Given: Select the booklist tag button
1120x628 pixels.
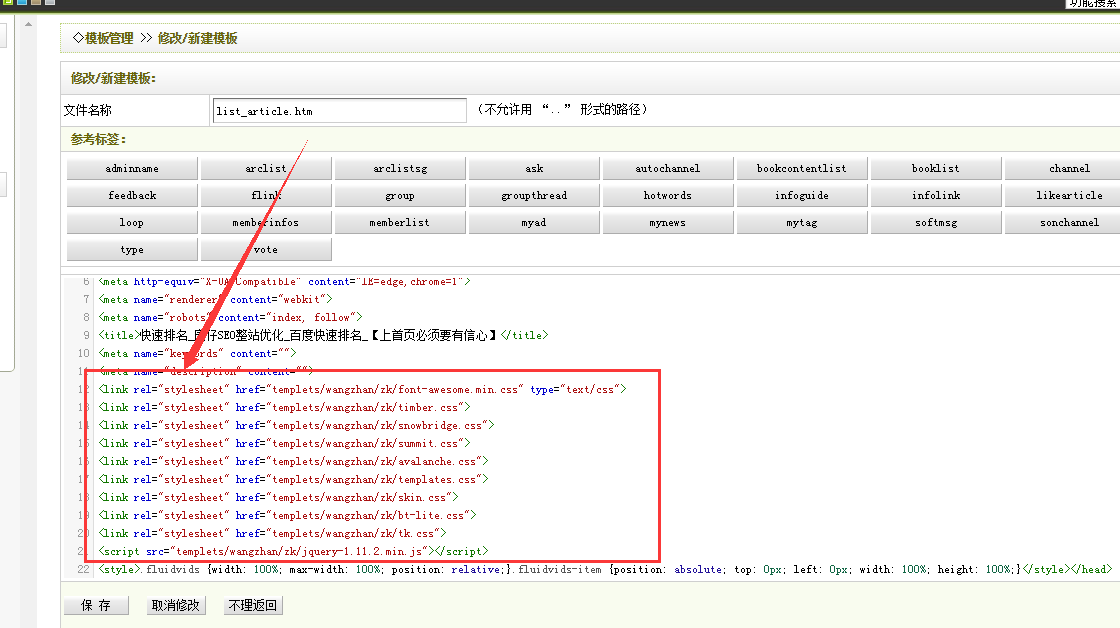Looking at the screenshot, I should 936,169.
